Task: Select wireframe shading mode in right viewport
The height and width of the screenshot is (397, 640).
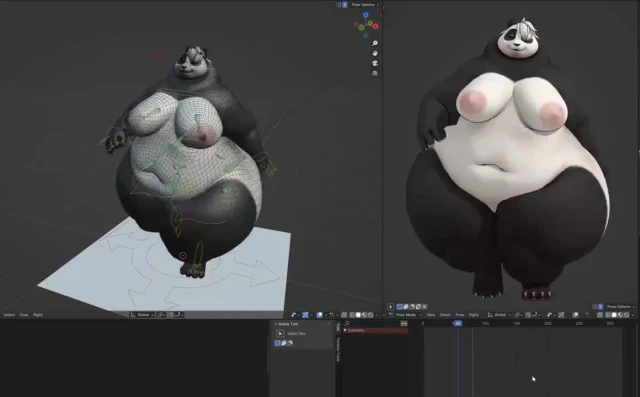Action: pyautogui.click(x=608, y=315)
